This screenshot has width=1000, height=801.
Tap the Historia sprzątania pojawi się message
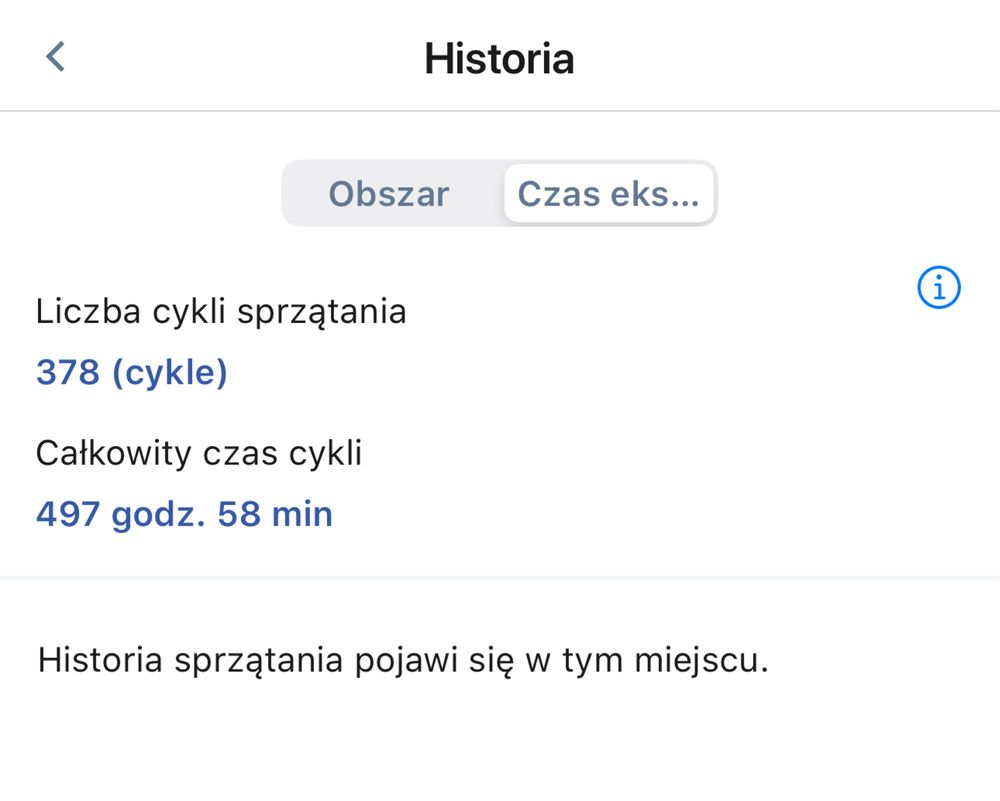tap(403, 660)
